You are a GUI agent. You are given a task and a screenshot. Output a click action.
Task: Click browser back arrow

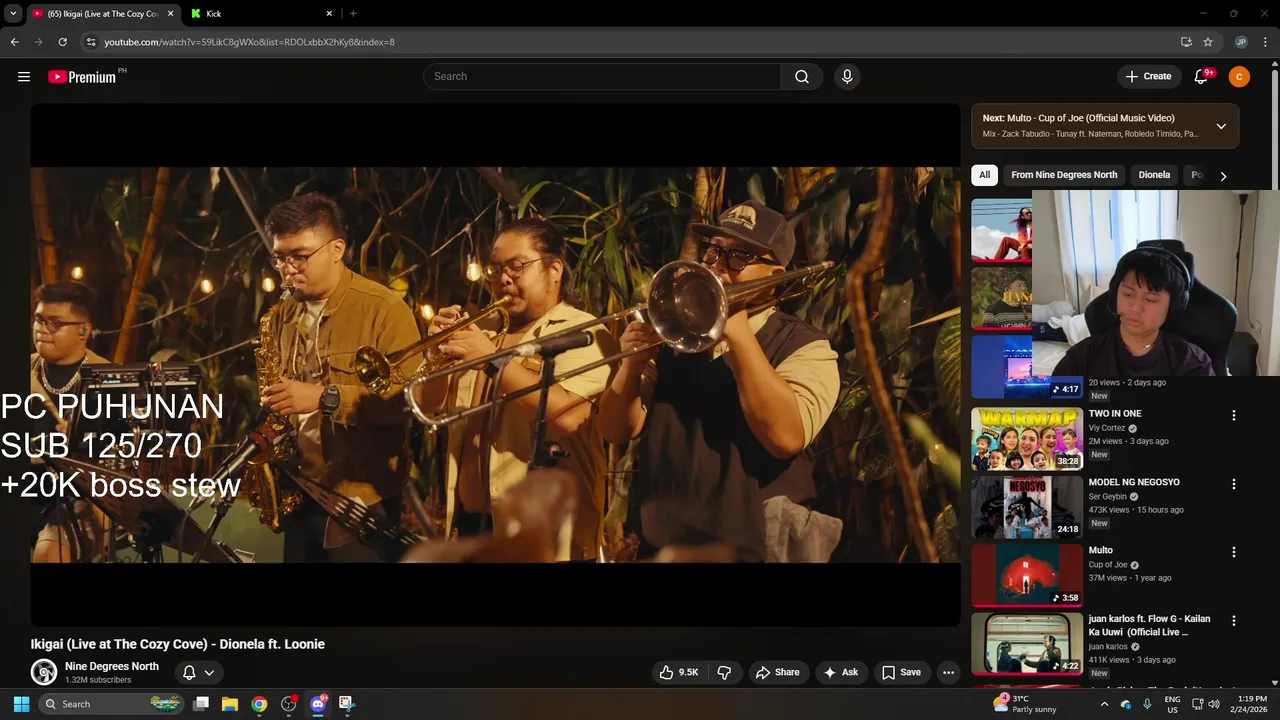(14, 42)
